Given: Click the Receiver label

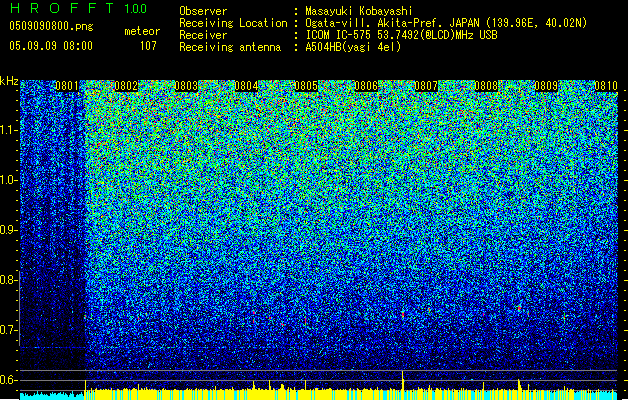Looking at the screenshot, I should point(203,35).
